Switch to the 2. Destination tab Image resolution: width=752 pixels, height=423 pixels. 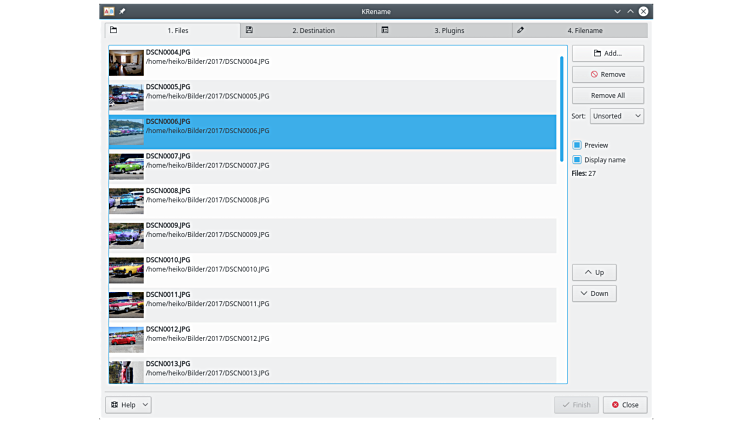tap(309, 31)
